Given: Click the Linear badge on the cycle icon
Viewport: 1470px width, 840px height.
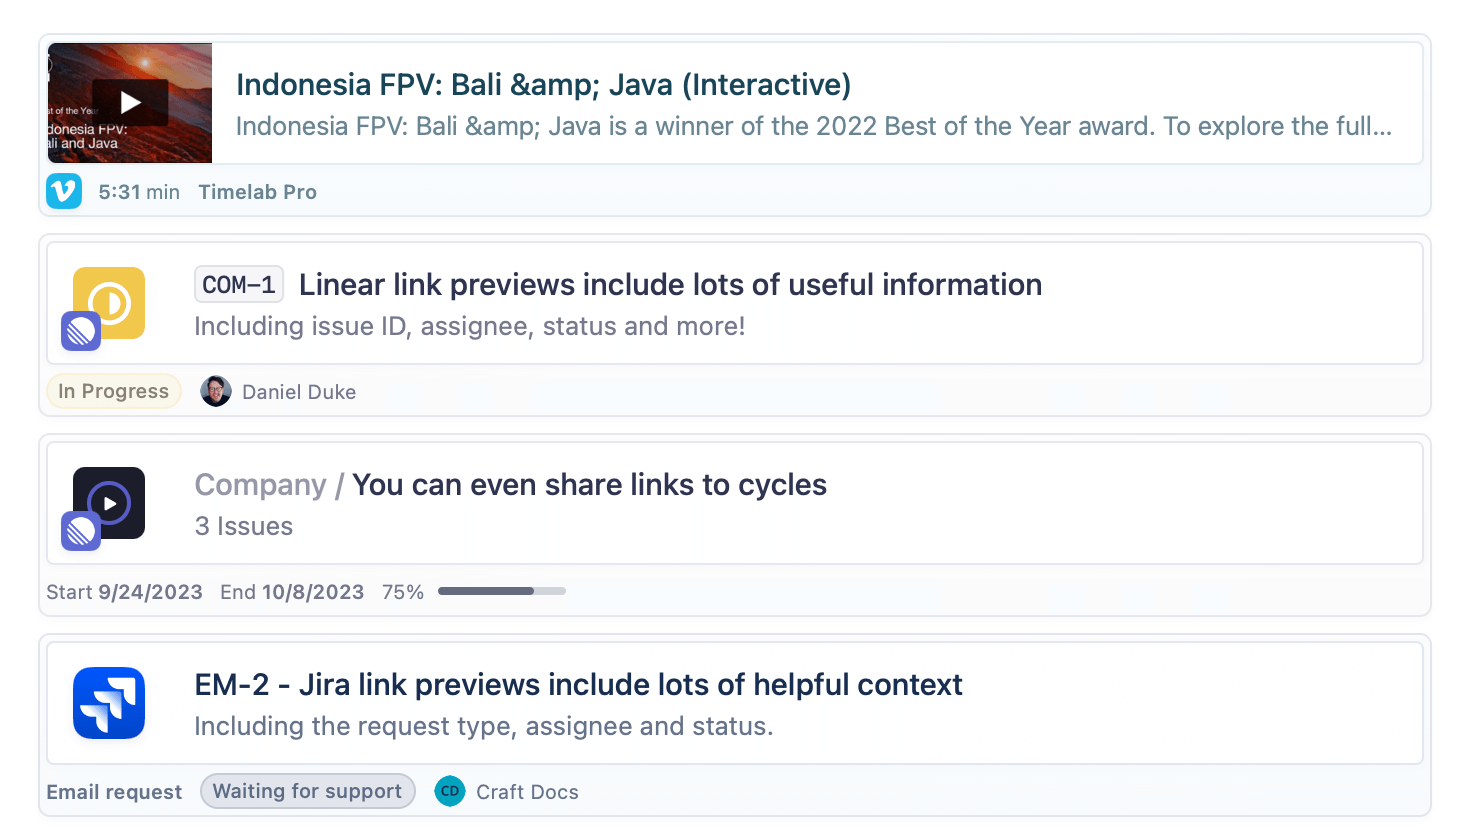Looking at the screenshot, I should pos(81,531).
